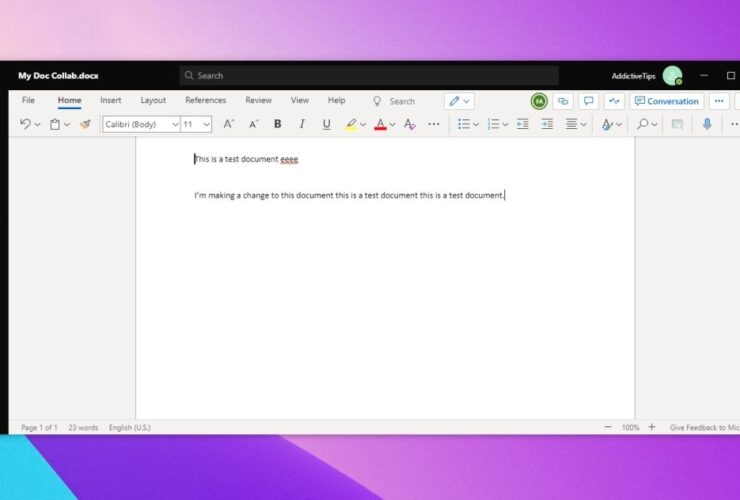Open more font options ellipsis

click(x=434, y=124)
